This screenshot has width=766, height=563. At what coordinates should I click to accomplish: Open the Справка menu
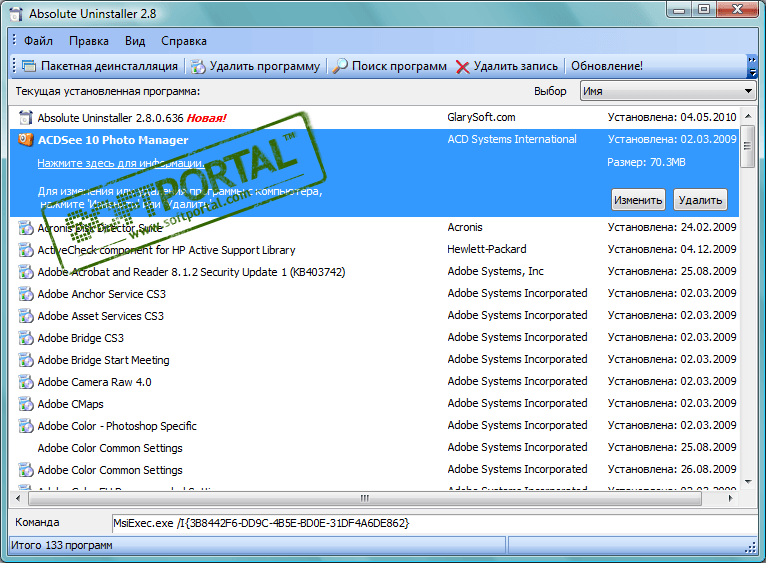click(184, 41)
